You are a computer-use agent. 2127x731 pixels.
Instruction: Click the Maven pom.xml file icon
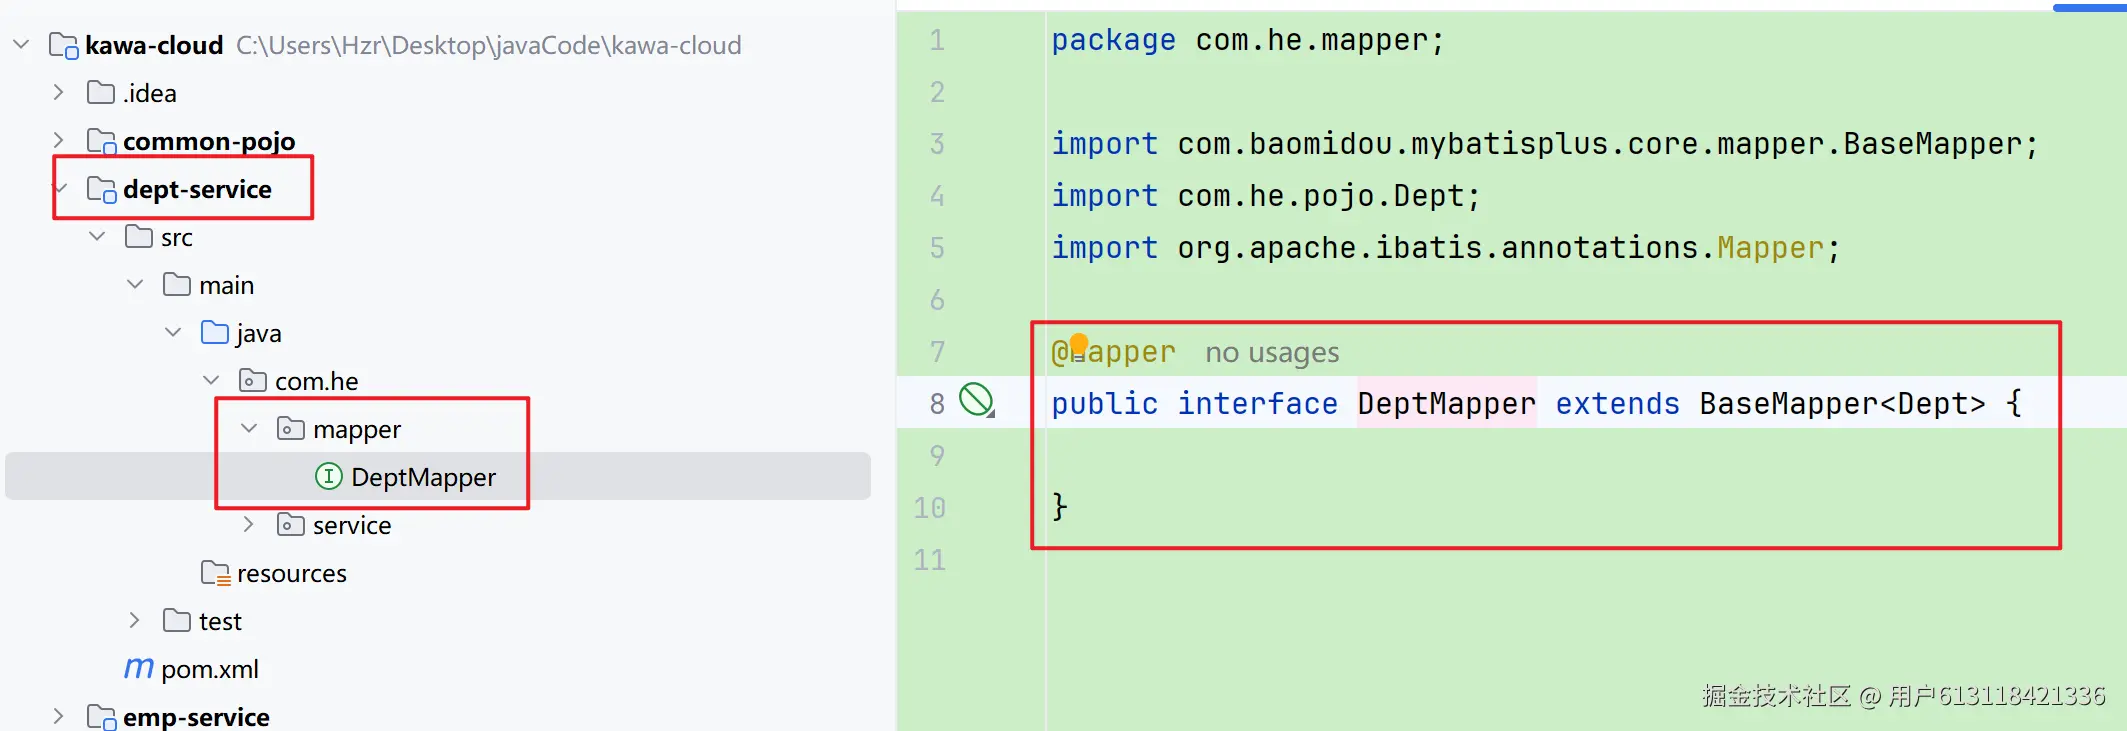pyautogui.click(x=139, y=668)
